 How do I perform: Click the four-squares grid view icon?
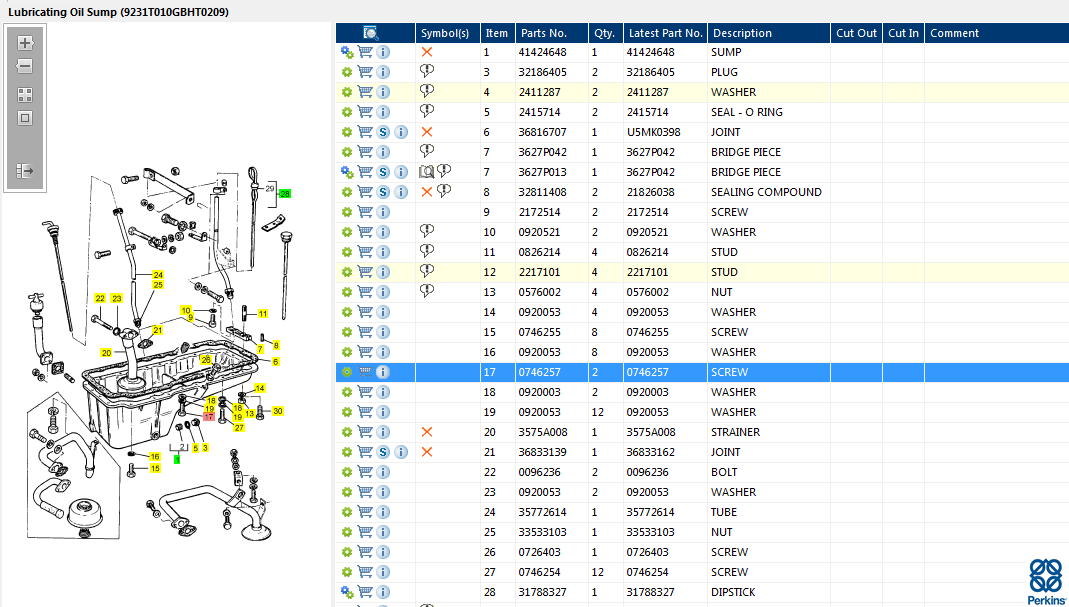25,95
